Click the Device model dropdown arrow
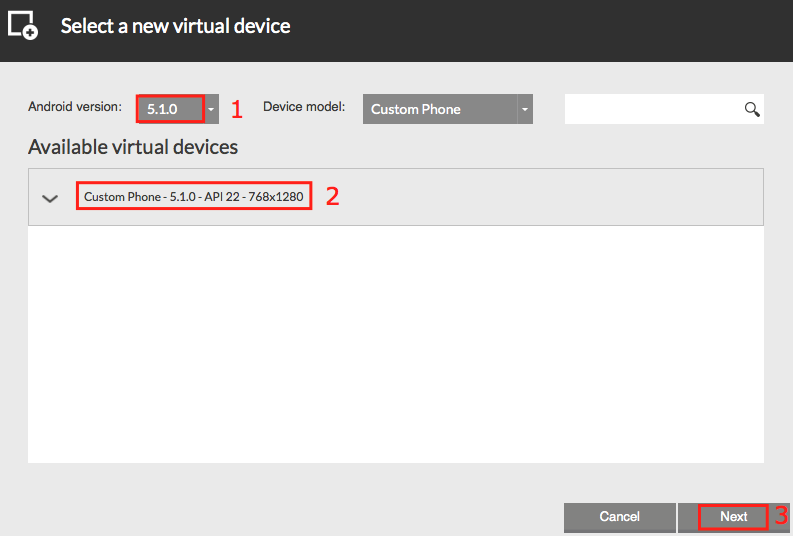The image size is (793, 536). click(x=525, y=109)
